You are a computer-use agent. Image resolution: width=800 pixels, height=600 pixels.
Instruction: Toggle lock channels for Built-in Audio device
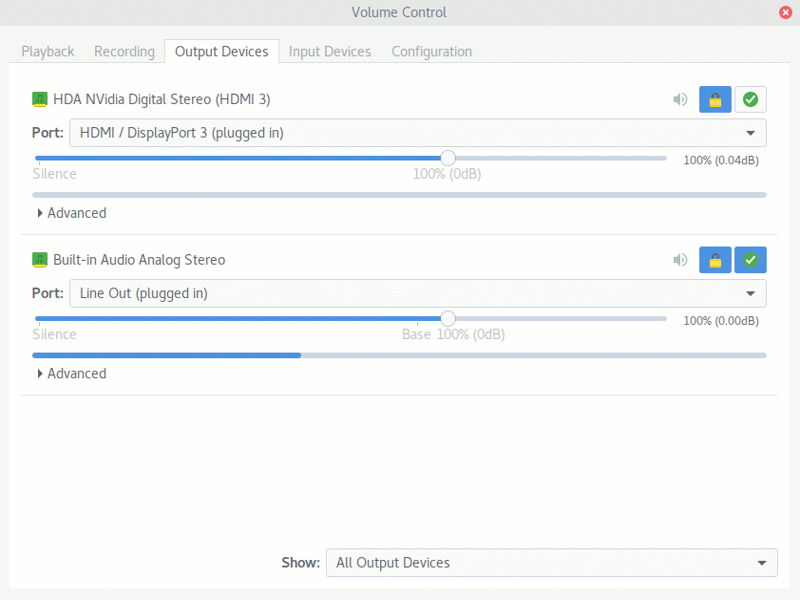tap(715, 260)
